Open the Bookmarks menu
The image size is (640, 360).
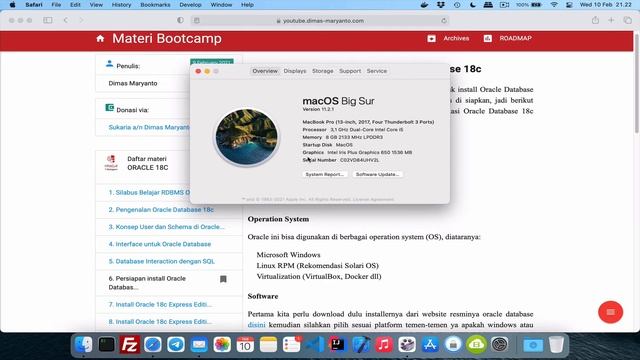point(156,5)
